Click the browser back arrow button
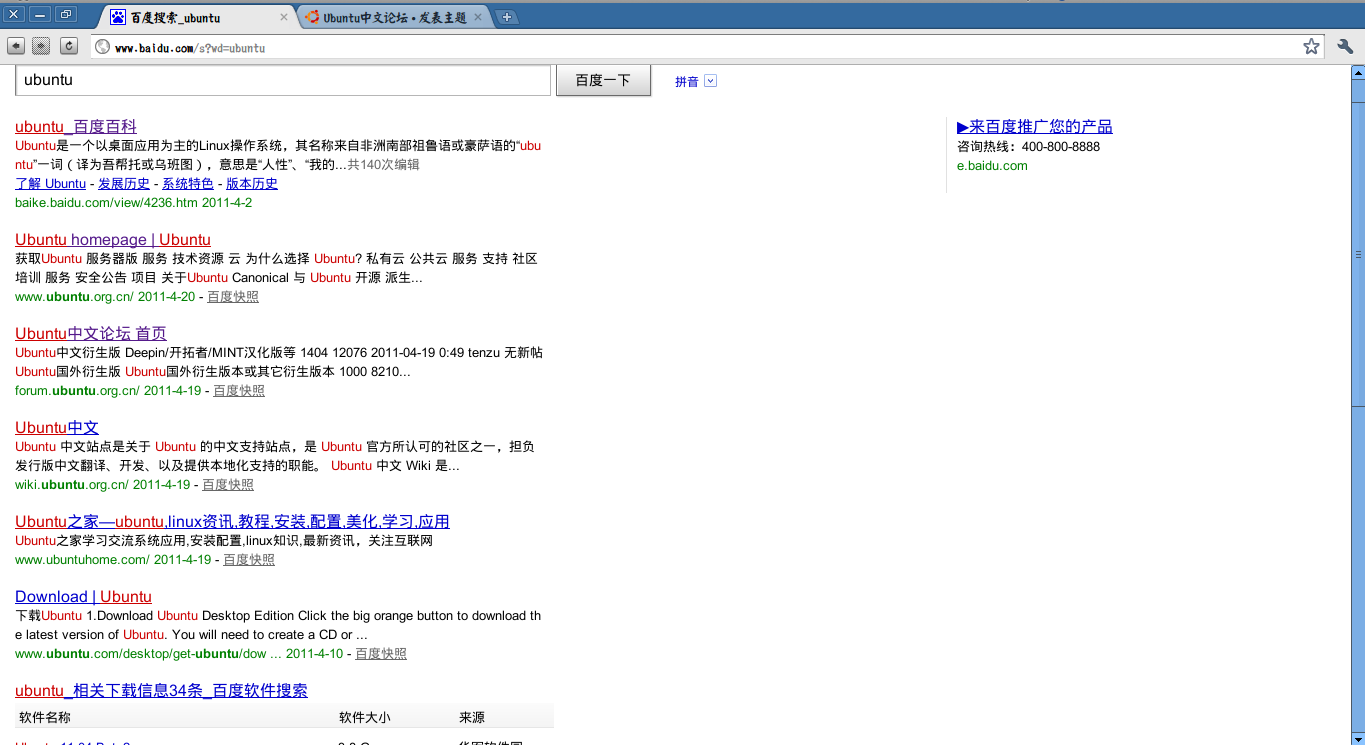The width and height of the screenshot is (1365, 745). click(16, 46)
